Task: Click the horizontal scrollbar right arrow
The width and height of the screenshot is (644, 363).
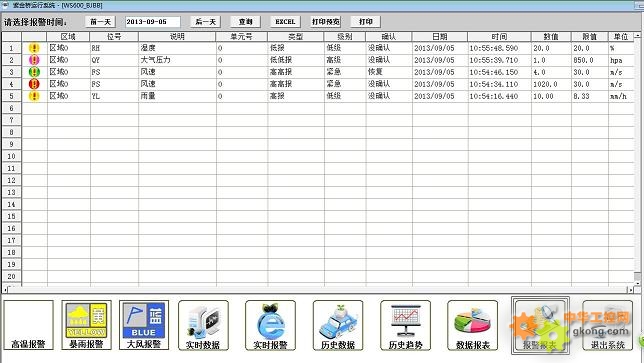Action: coord(630,290)
